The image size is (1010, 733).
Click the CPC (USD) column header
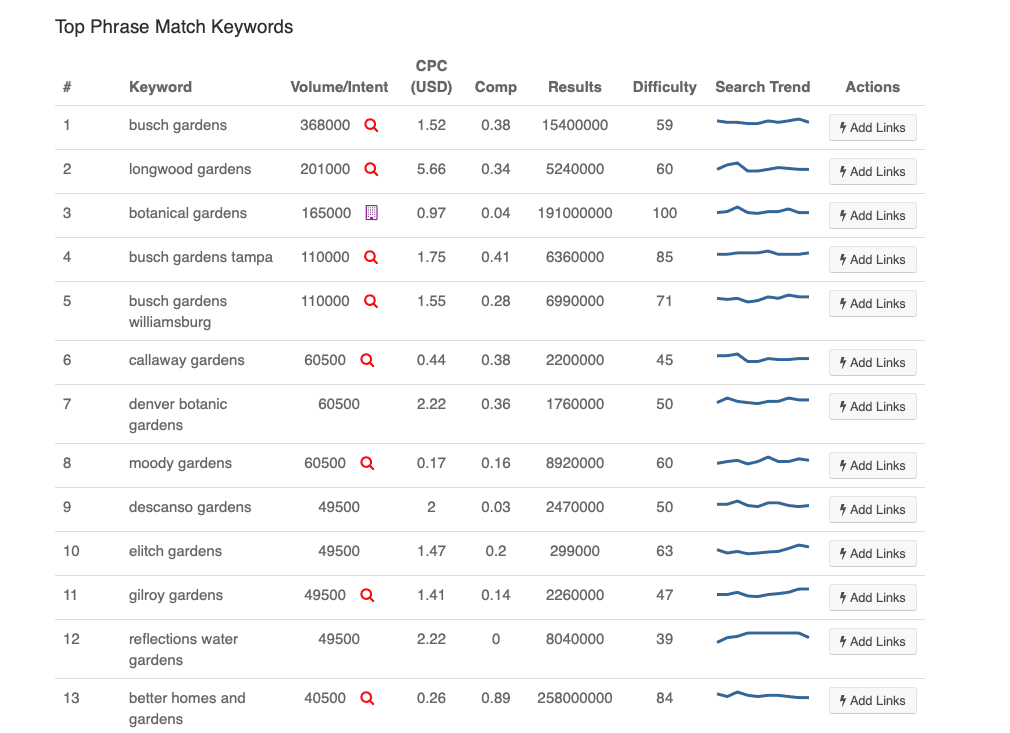click(x=431, y=77)
